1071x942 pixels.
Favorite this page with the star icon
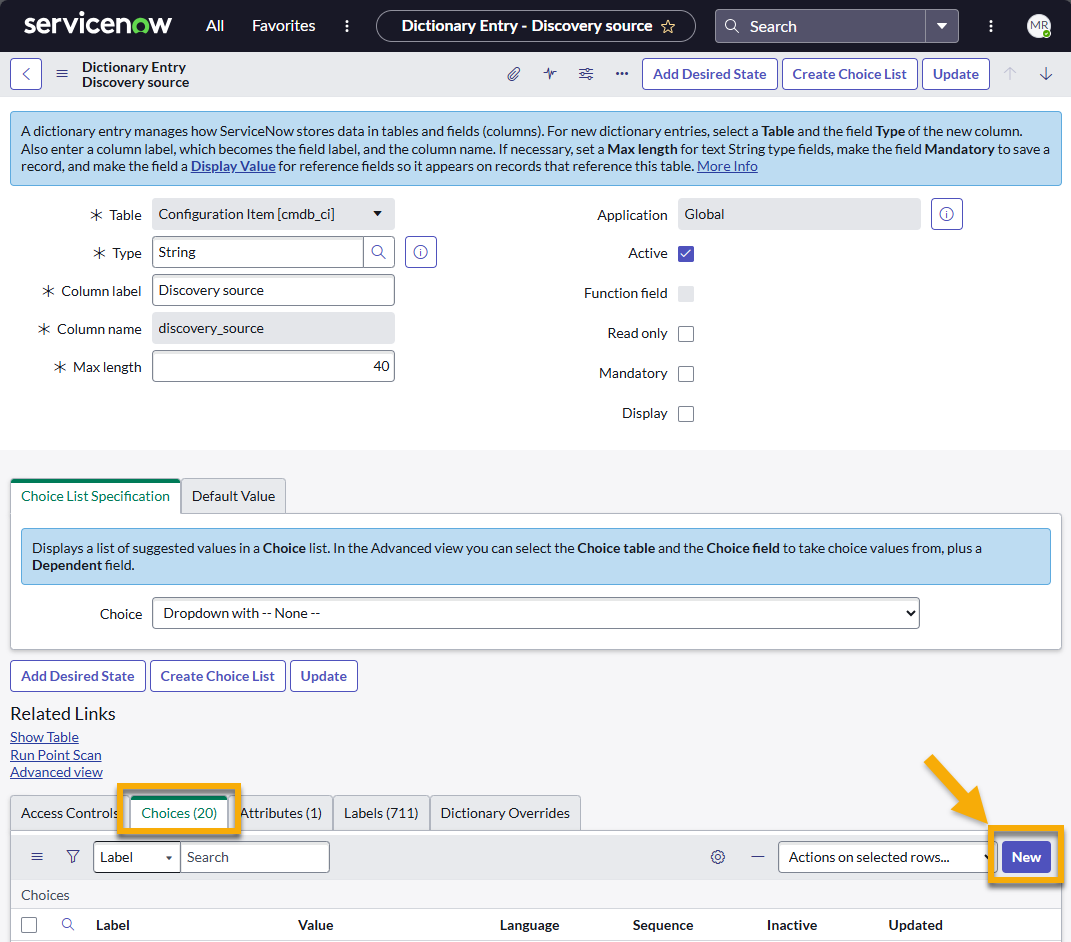(x=668, y=26)
